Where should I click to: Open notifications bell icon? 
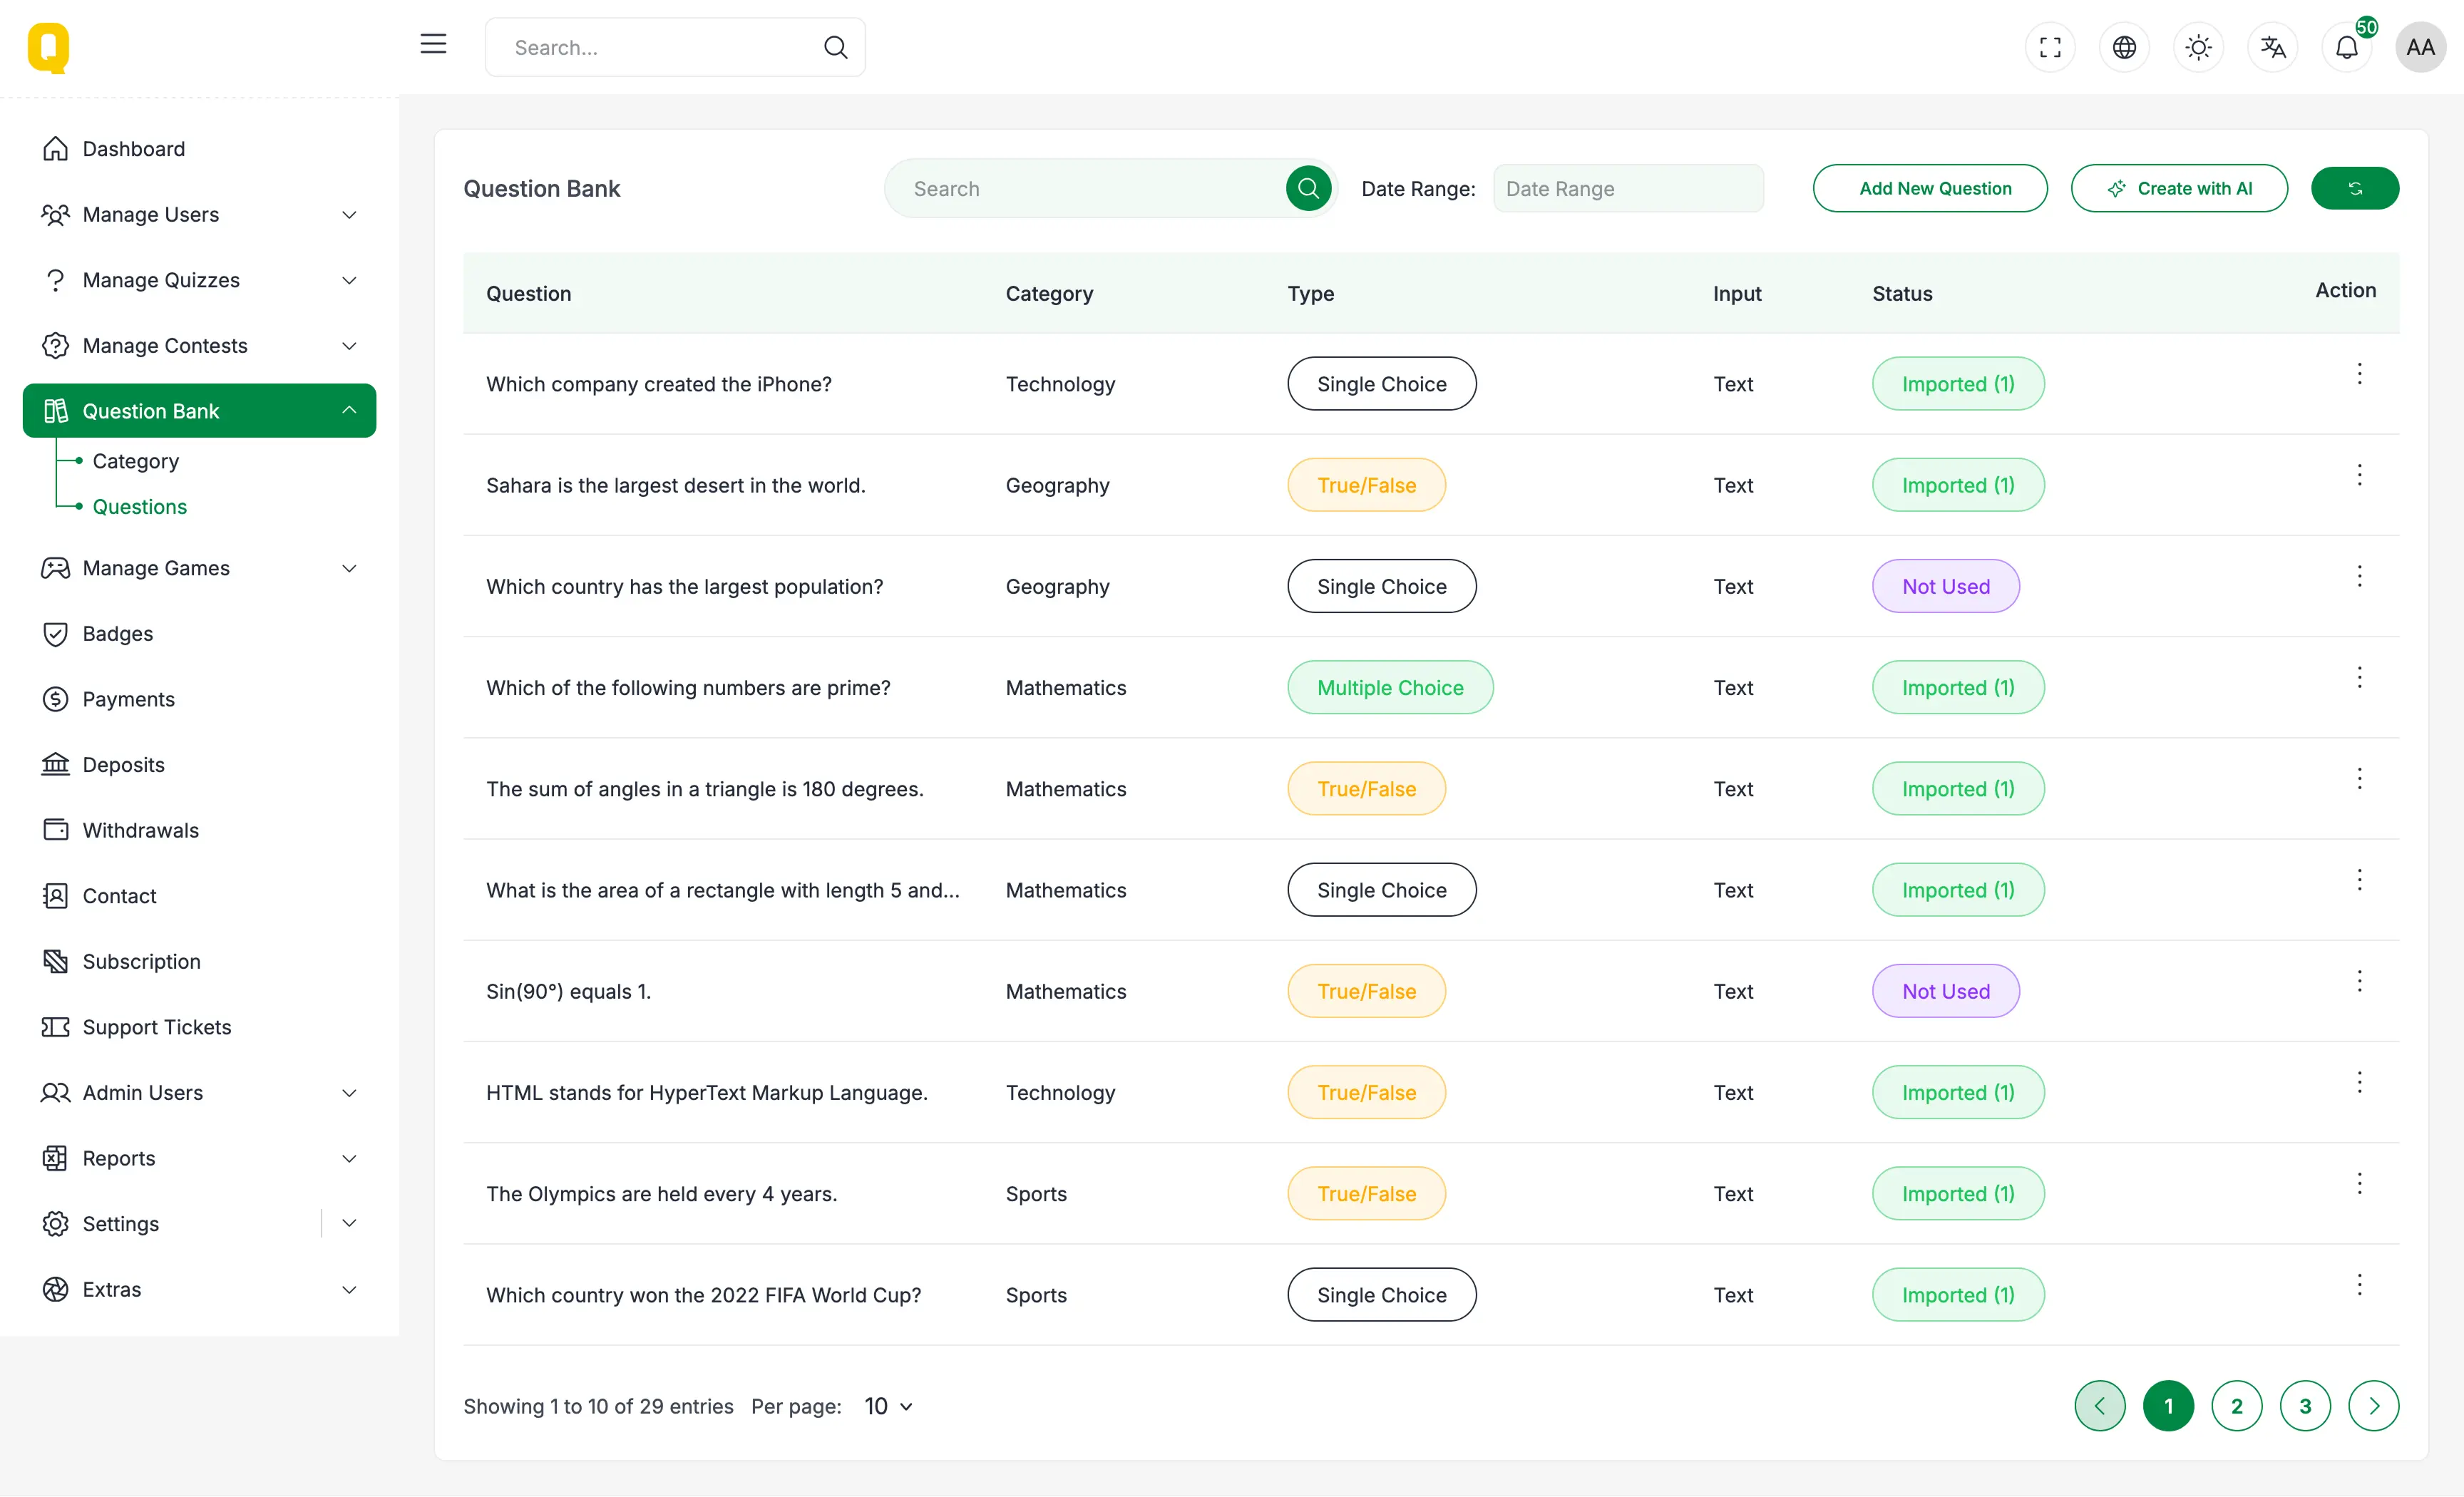pos(2346,47)
